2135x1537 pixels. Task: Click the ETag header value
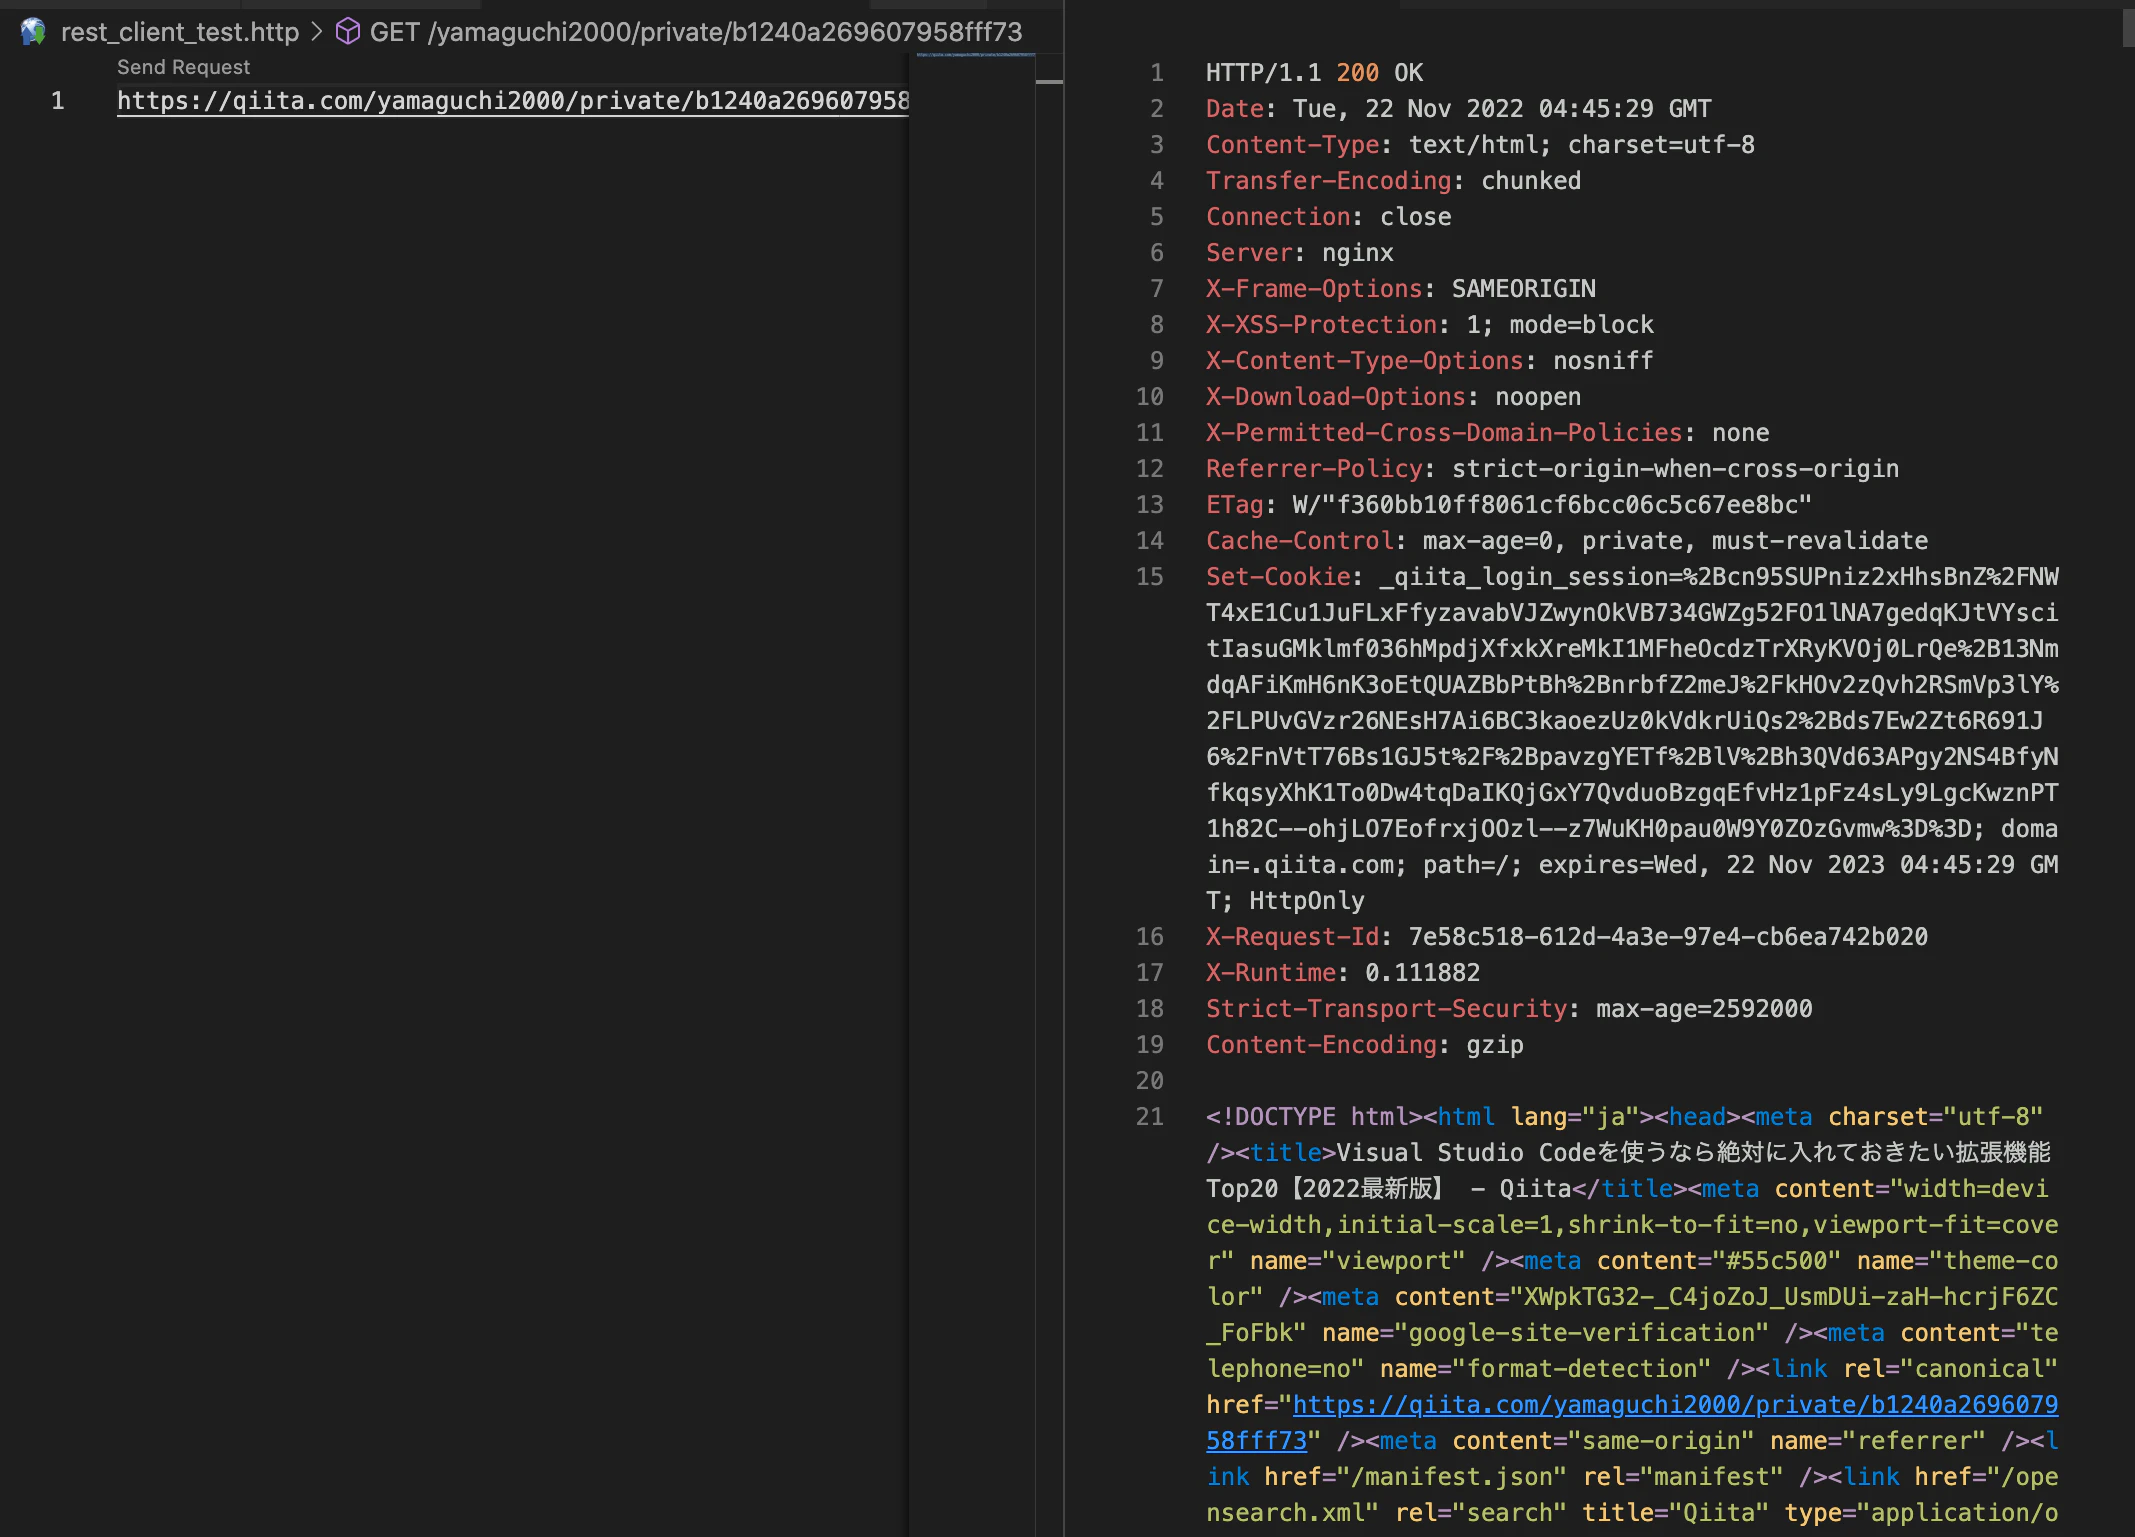pos(1552,505)
